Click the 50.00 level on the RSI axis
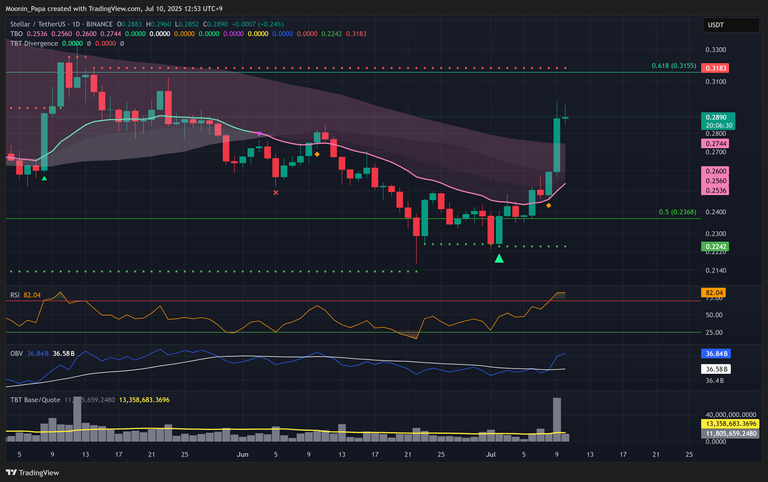This screenshot has width=768, height=482. click(714, 315)
